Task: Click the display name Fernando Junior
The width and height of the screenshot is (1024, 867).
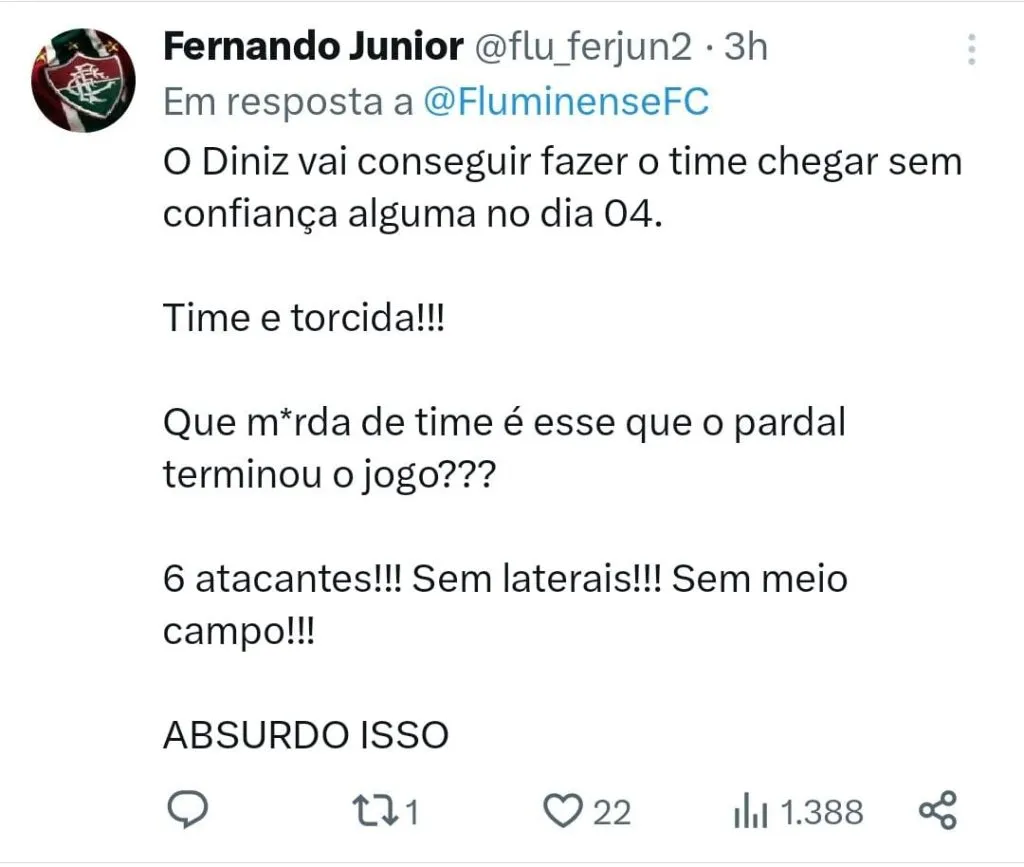Action: [x=312, y=46]
